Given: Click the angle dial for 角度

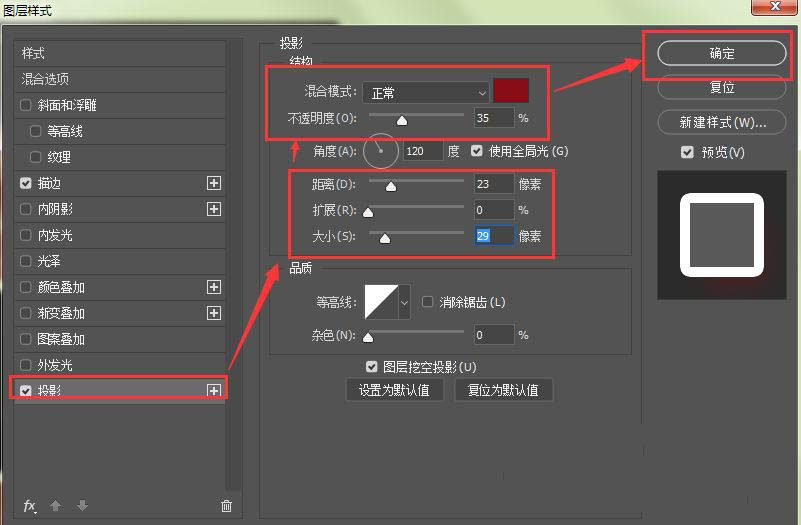Looking at the screenshot, I should coord(381,151).
